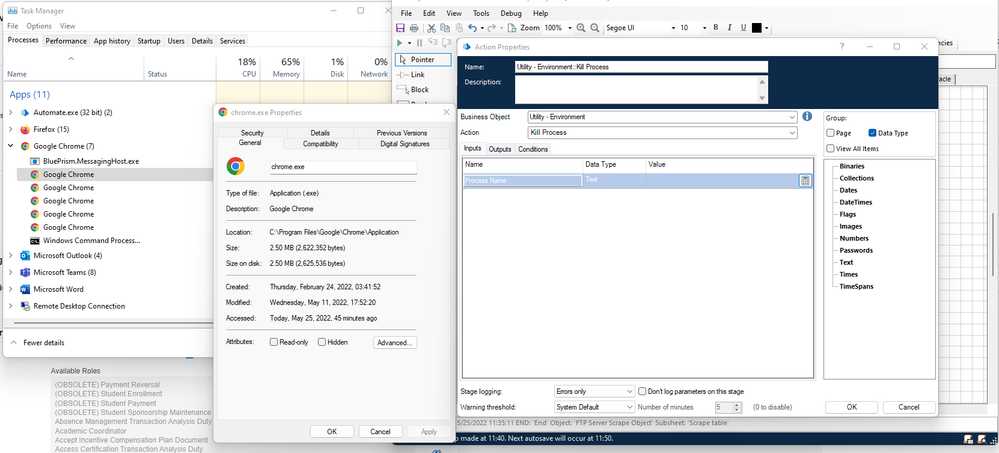Click the Microsoft Teams icon in Task Manager
Image resolution: width=999 pixels, height=453 pixels.
(25, 272)
